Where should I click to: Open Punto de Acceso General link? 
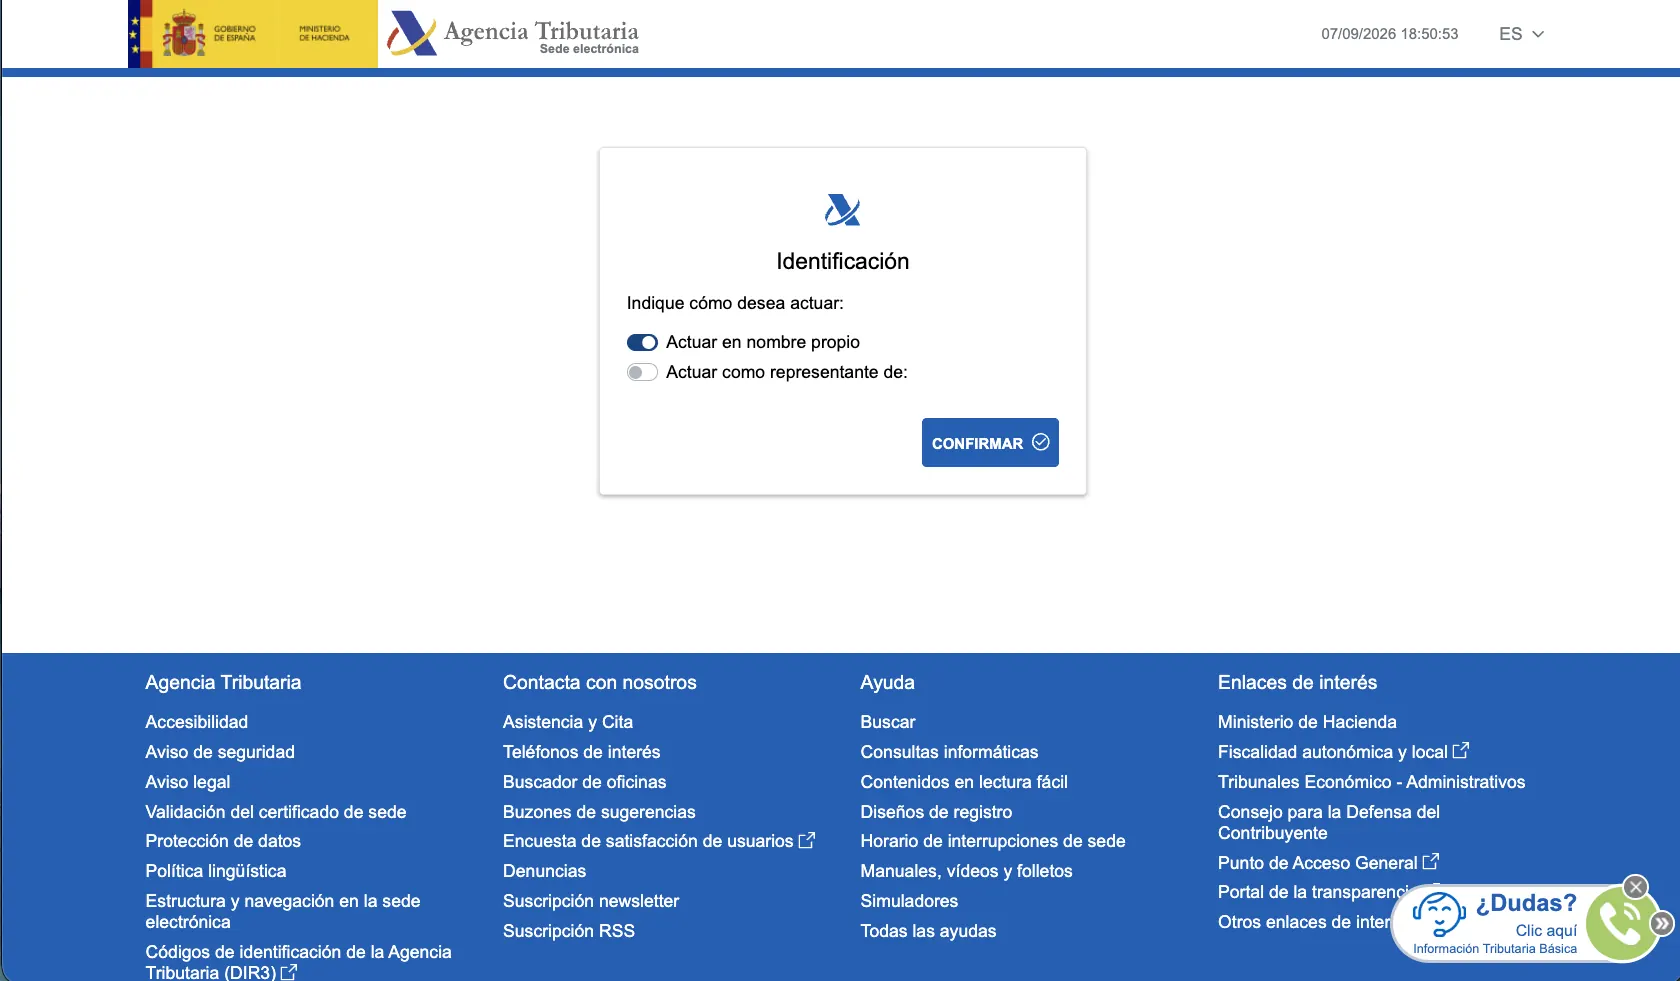1328,863
